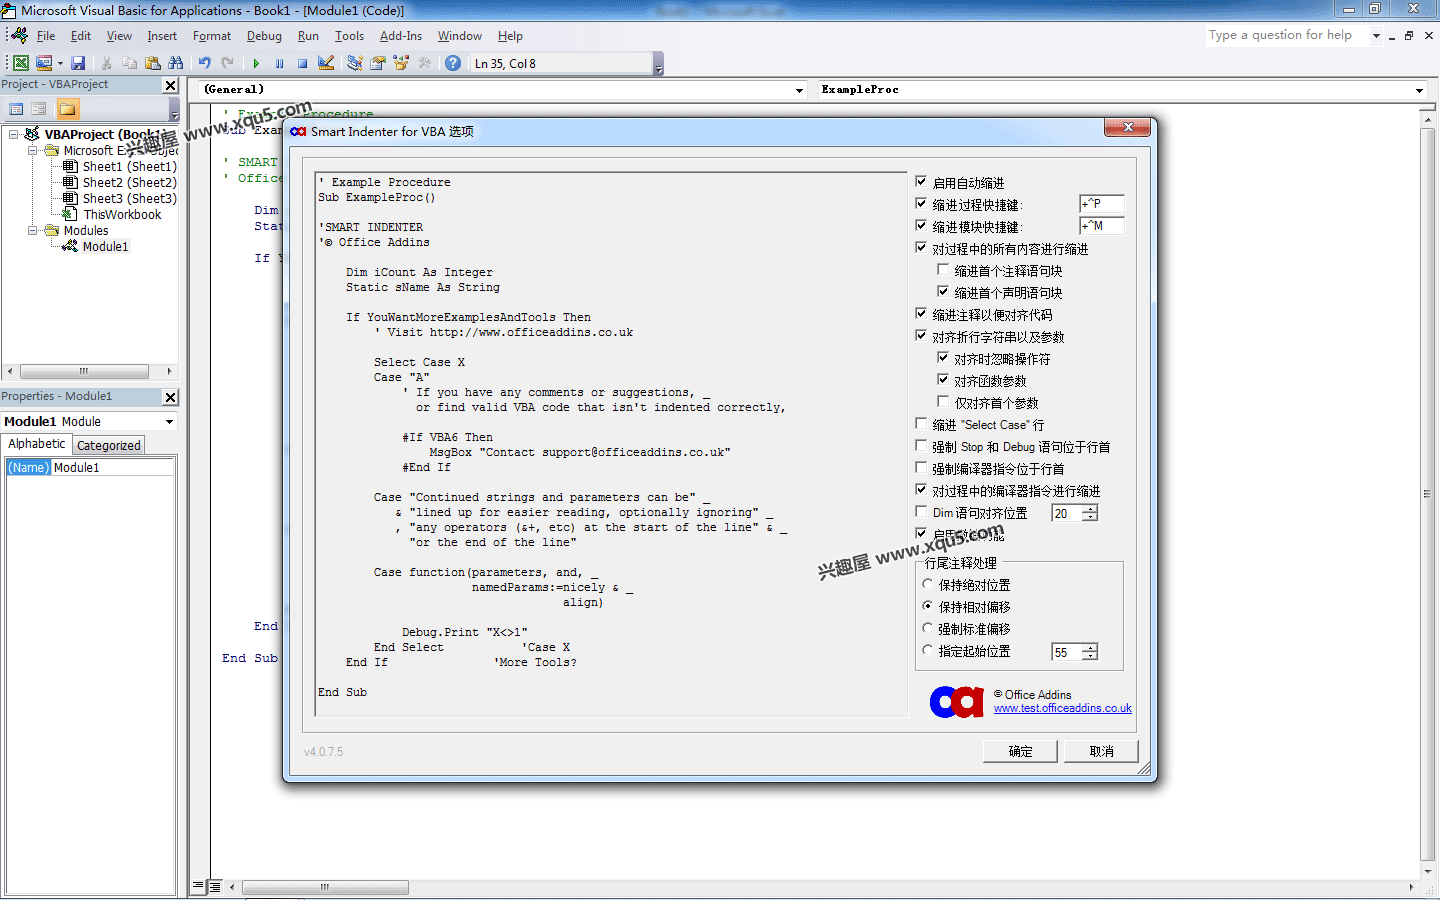Open the File menu
This screenshot has width=1440, height=900.
46,36
